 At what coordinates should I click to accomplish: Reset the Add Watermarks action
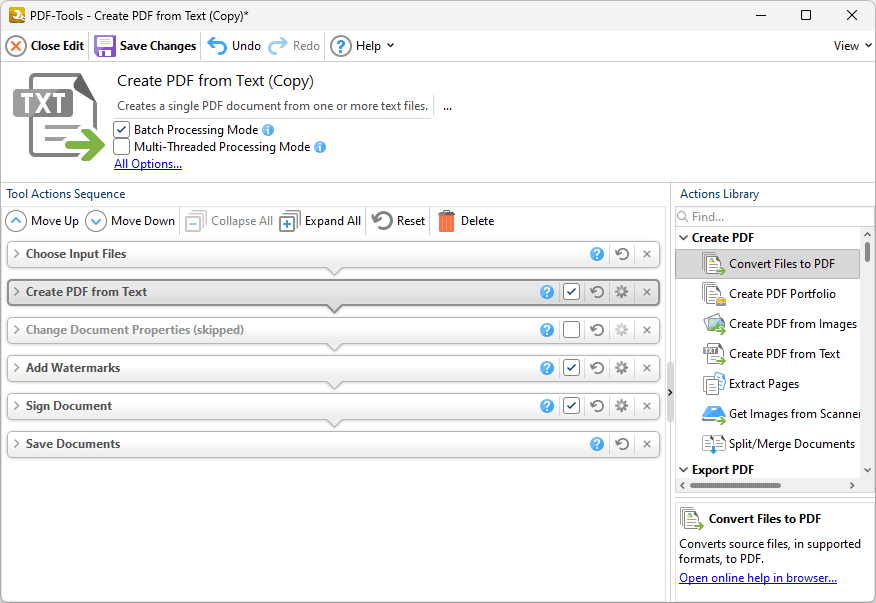click(597, 368)
